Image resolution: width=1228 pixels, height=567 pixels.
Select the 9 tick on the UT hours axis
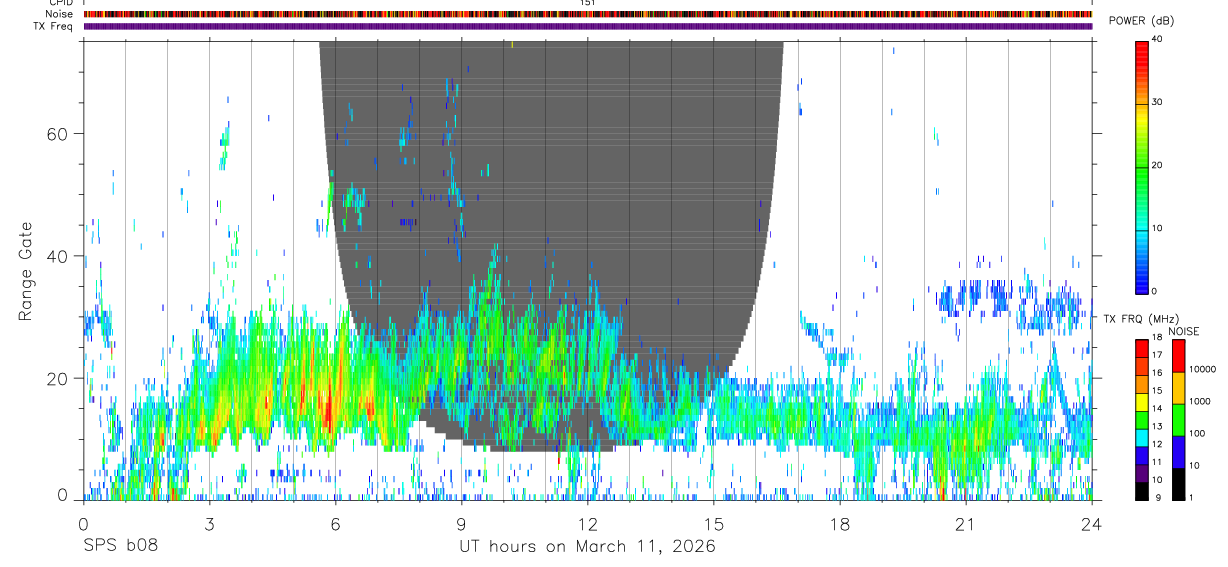click(461, 523)
